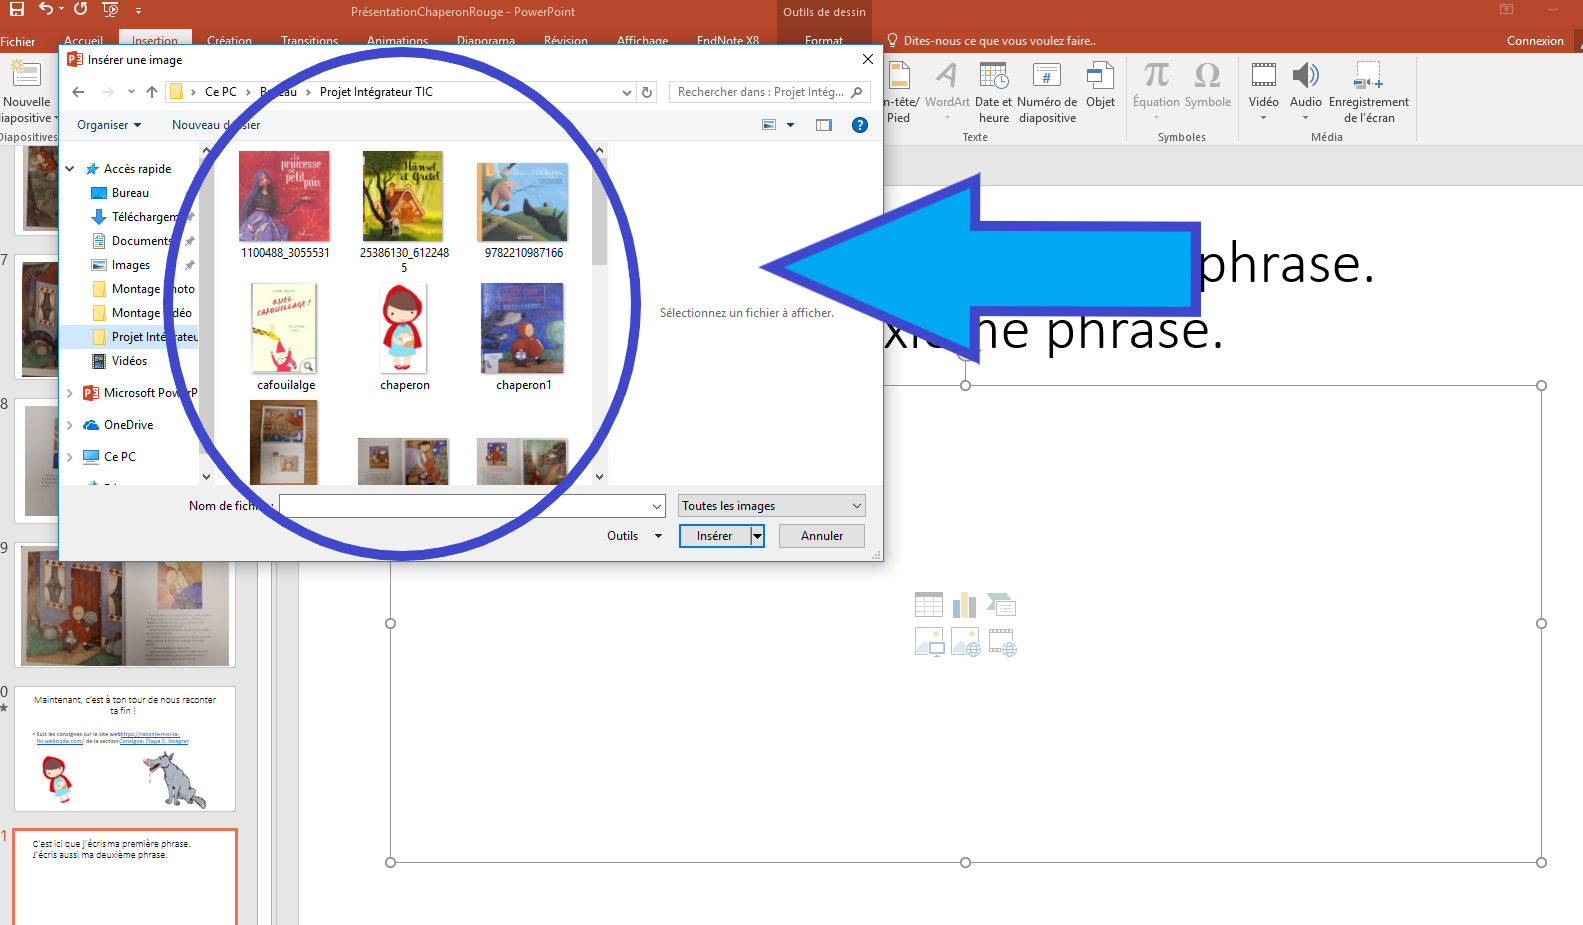The height and width of the screenshot is (925, 1583).
Task: Click the Audio speaker icon
Action: coord(1306,88)
